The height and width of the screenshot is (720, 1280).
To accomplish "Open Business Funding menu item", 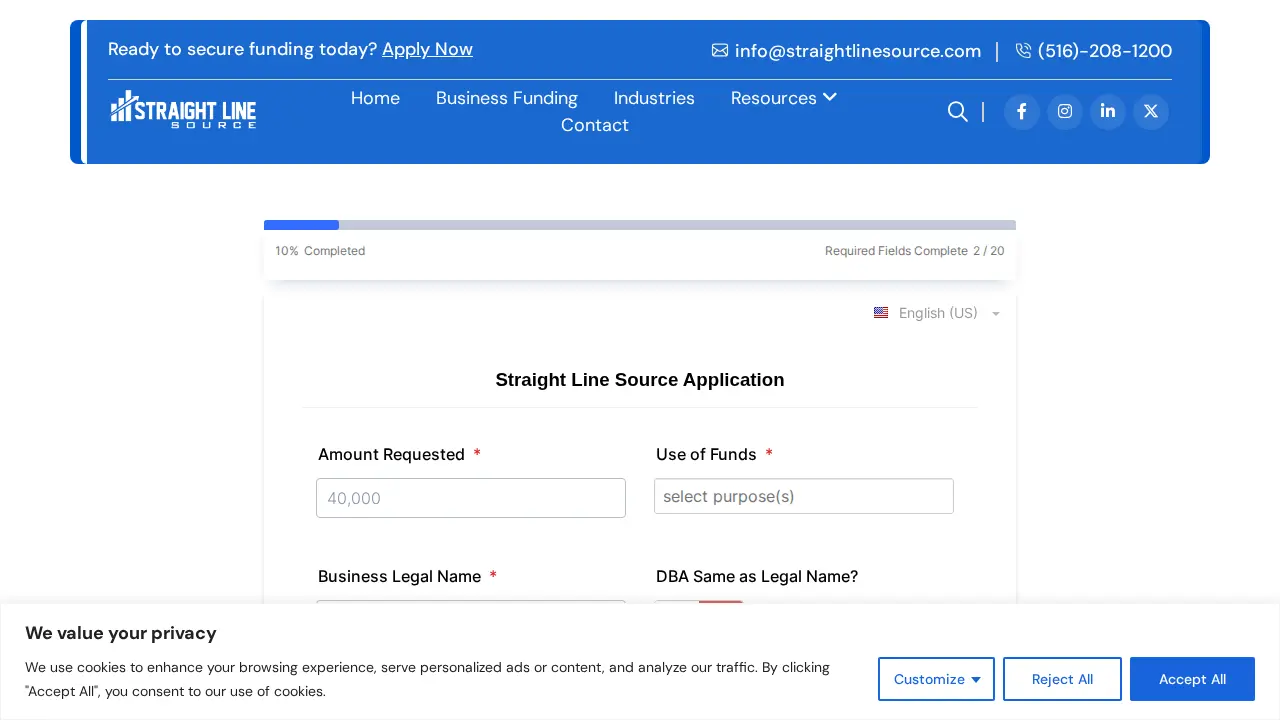I will point(507,98).
